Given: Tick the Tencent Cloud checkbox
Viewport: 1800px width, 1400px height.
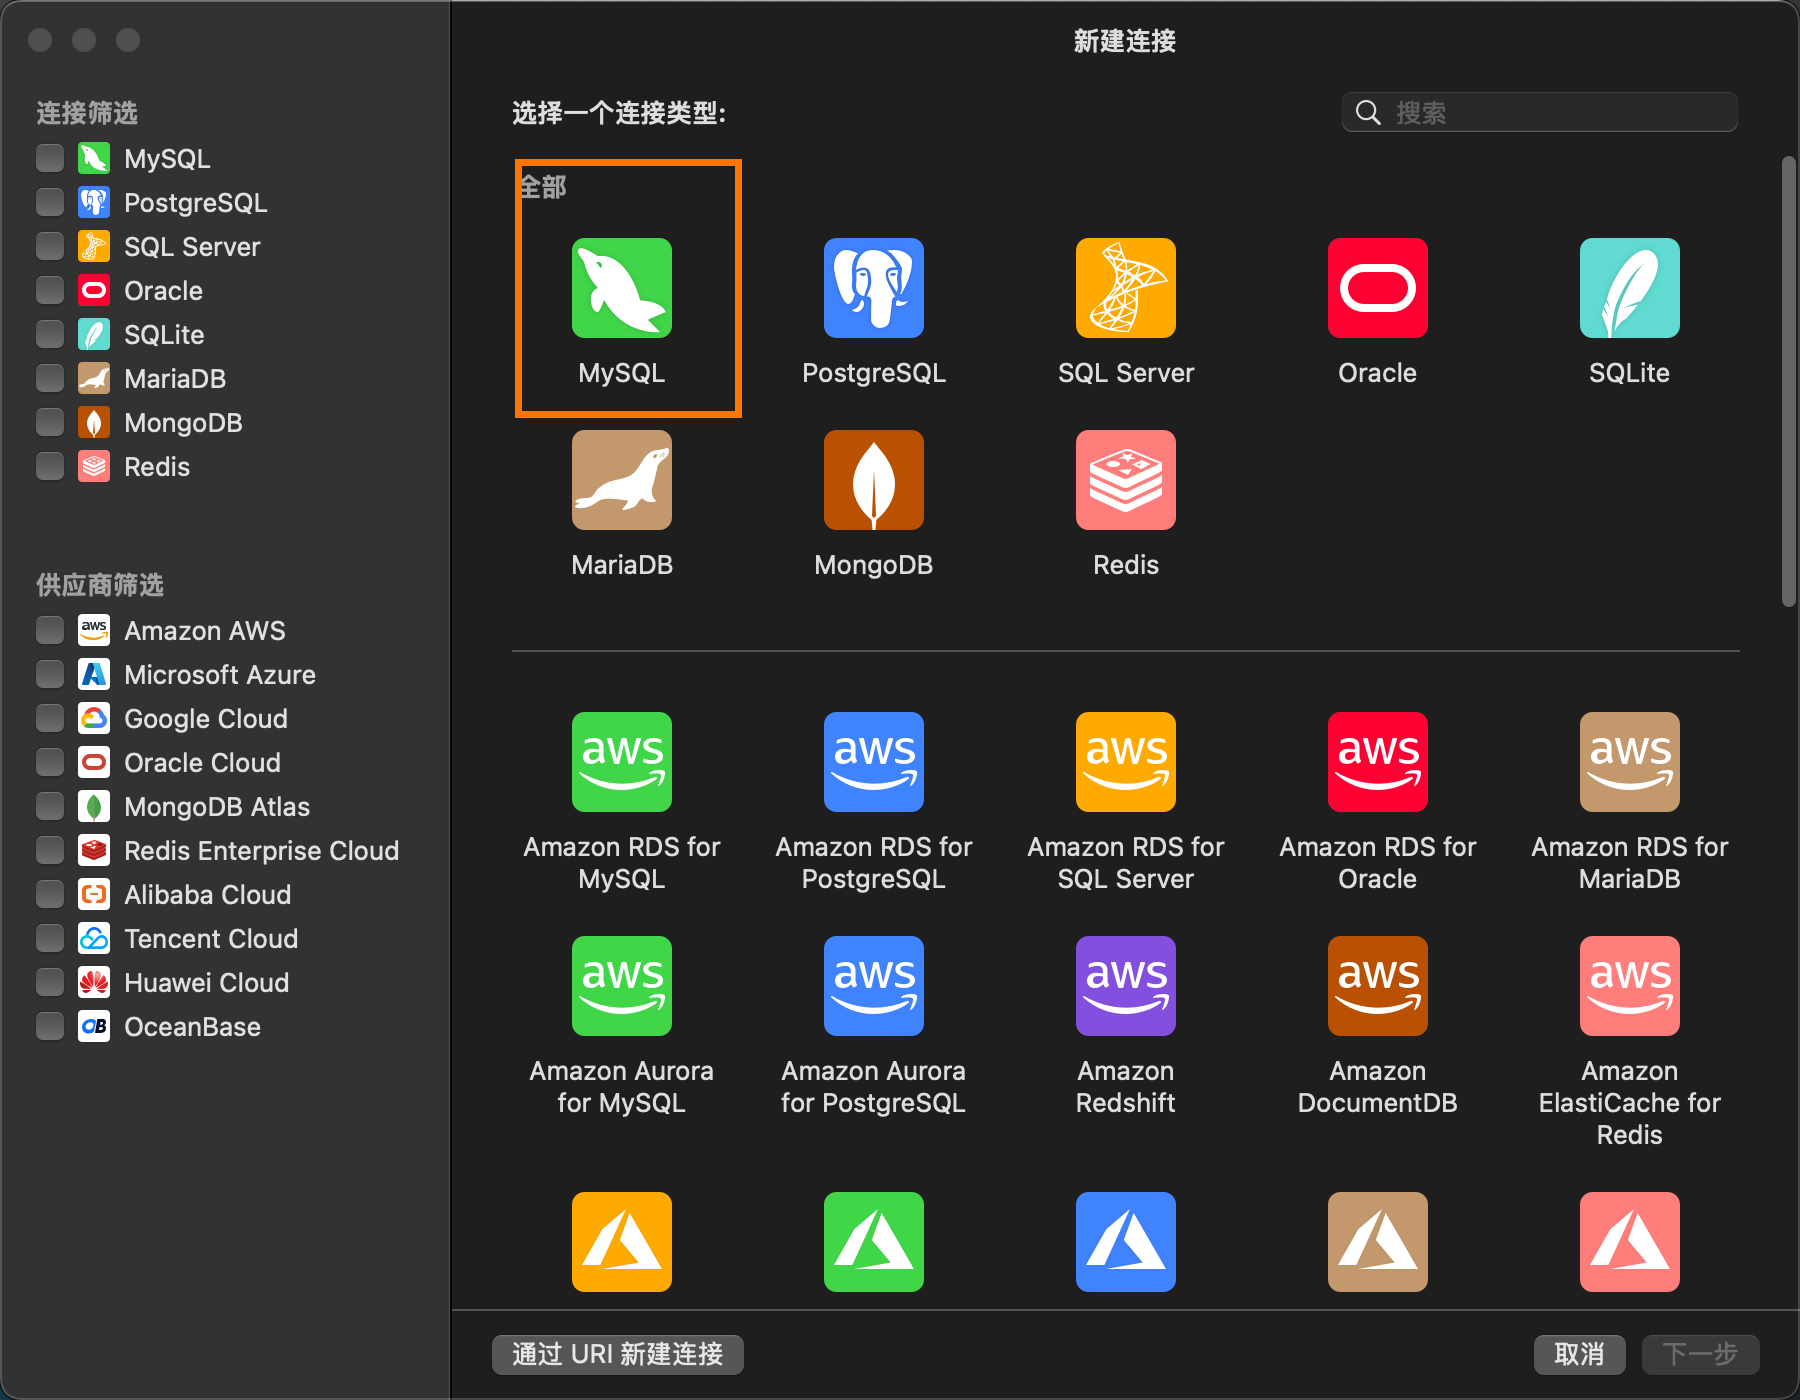Looking at the screenshot, I should (50, 938).
